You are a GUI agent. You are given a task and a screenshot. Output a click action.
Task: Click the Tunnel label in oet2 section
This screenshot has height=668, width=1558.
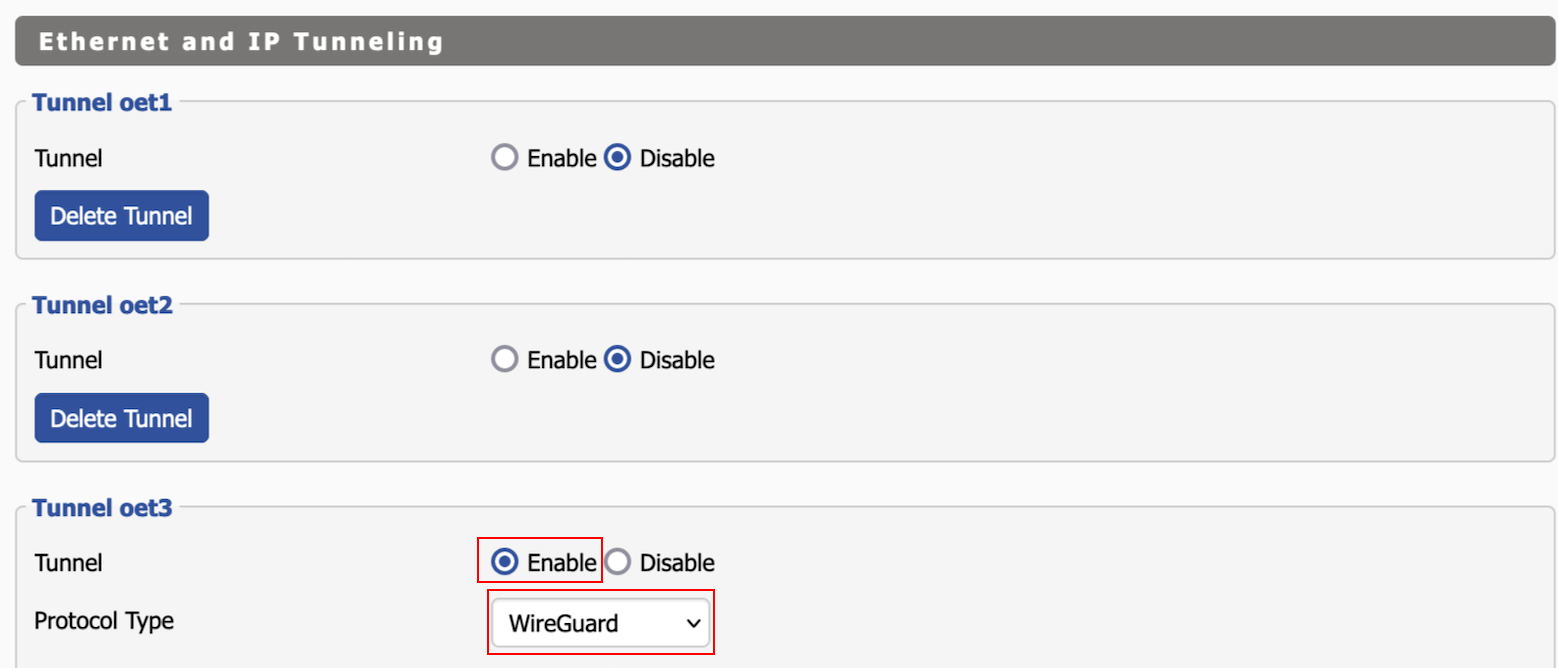pos(68,360)
